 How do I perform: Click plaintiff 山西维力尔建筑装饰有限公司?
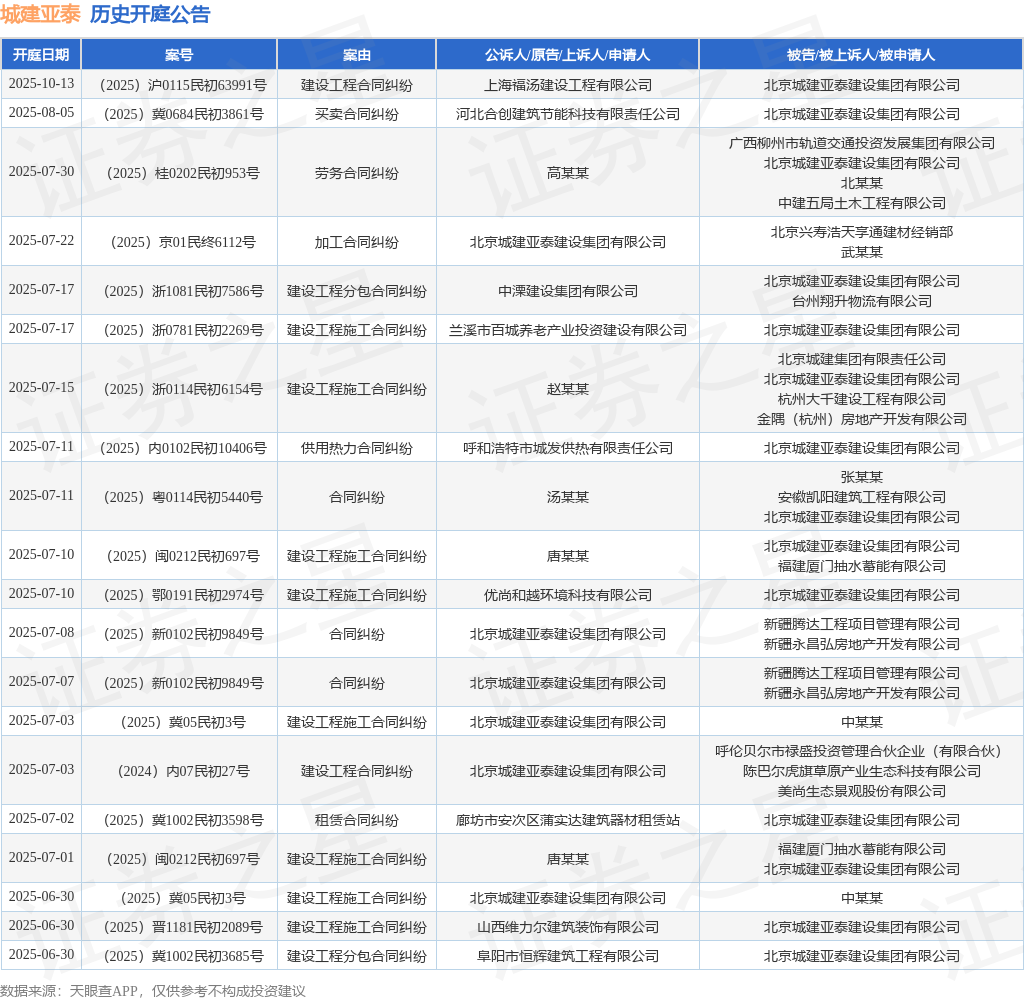click(x=568, y=927)
